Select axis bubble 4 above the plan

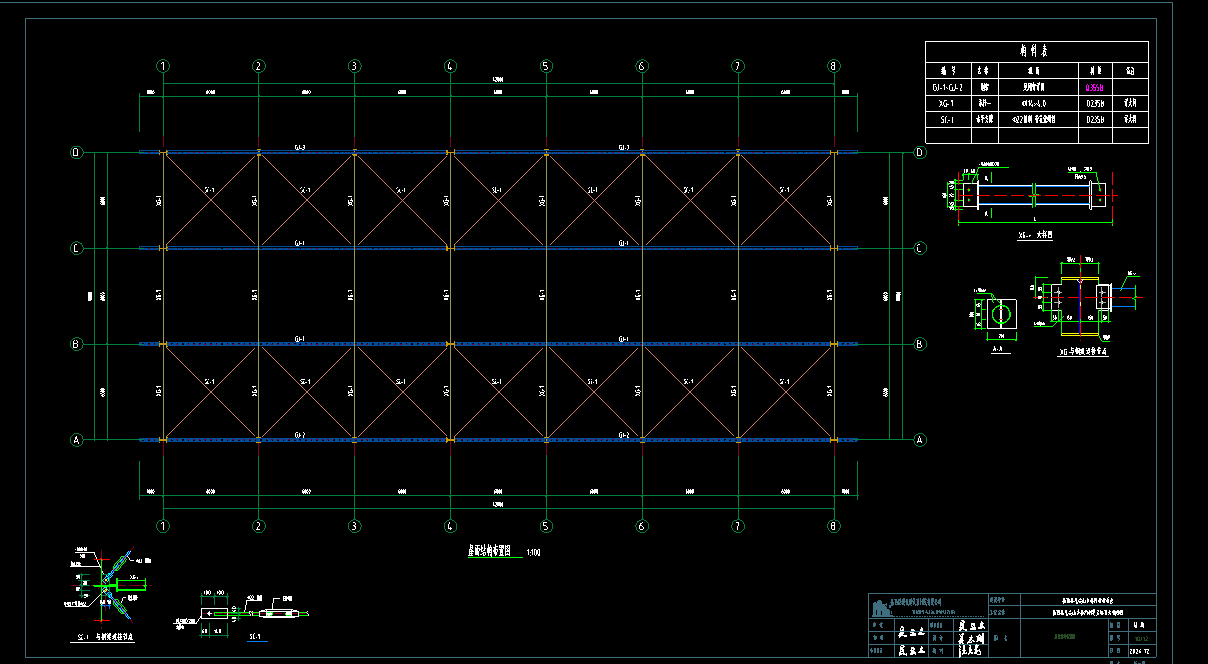(x=450, y=66)
